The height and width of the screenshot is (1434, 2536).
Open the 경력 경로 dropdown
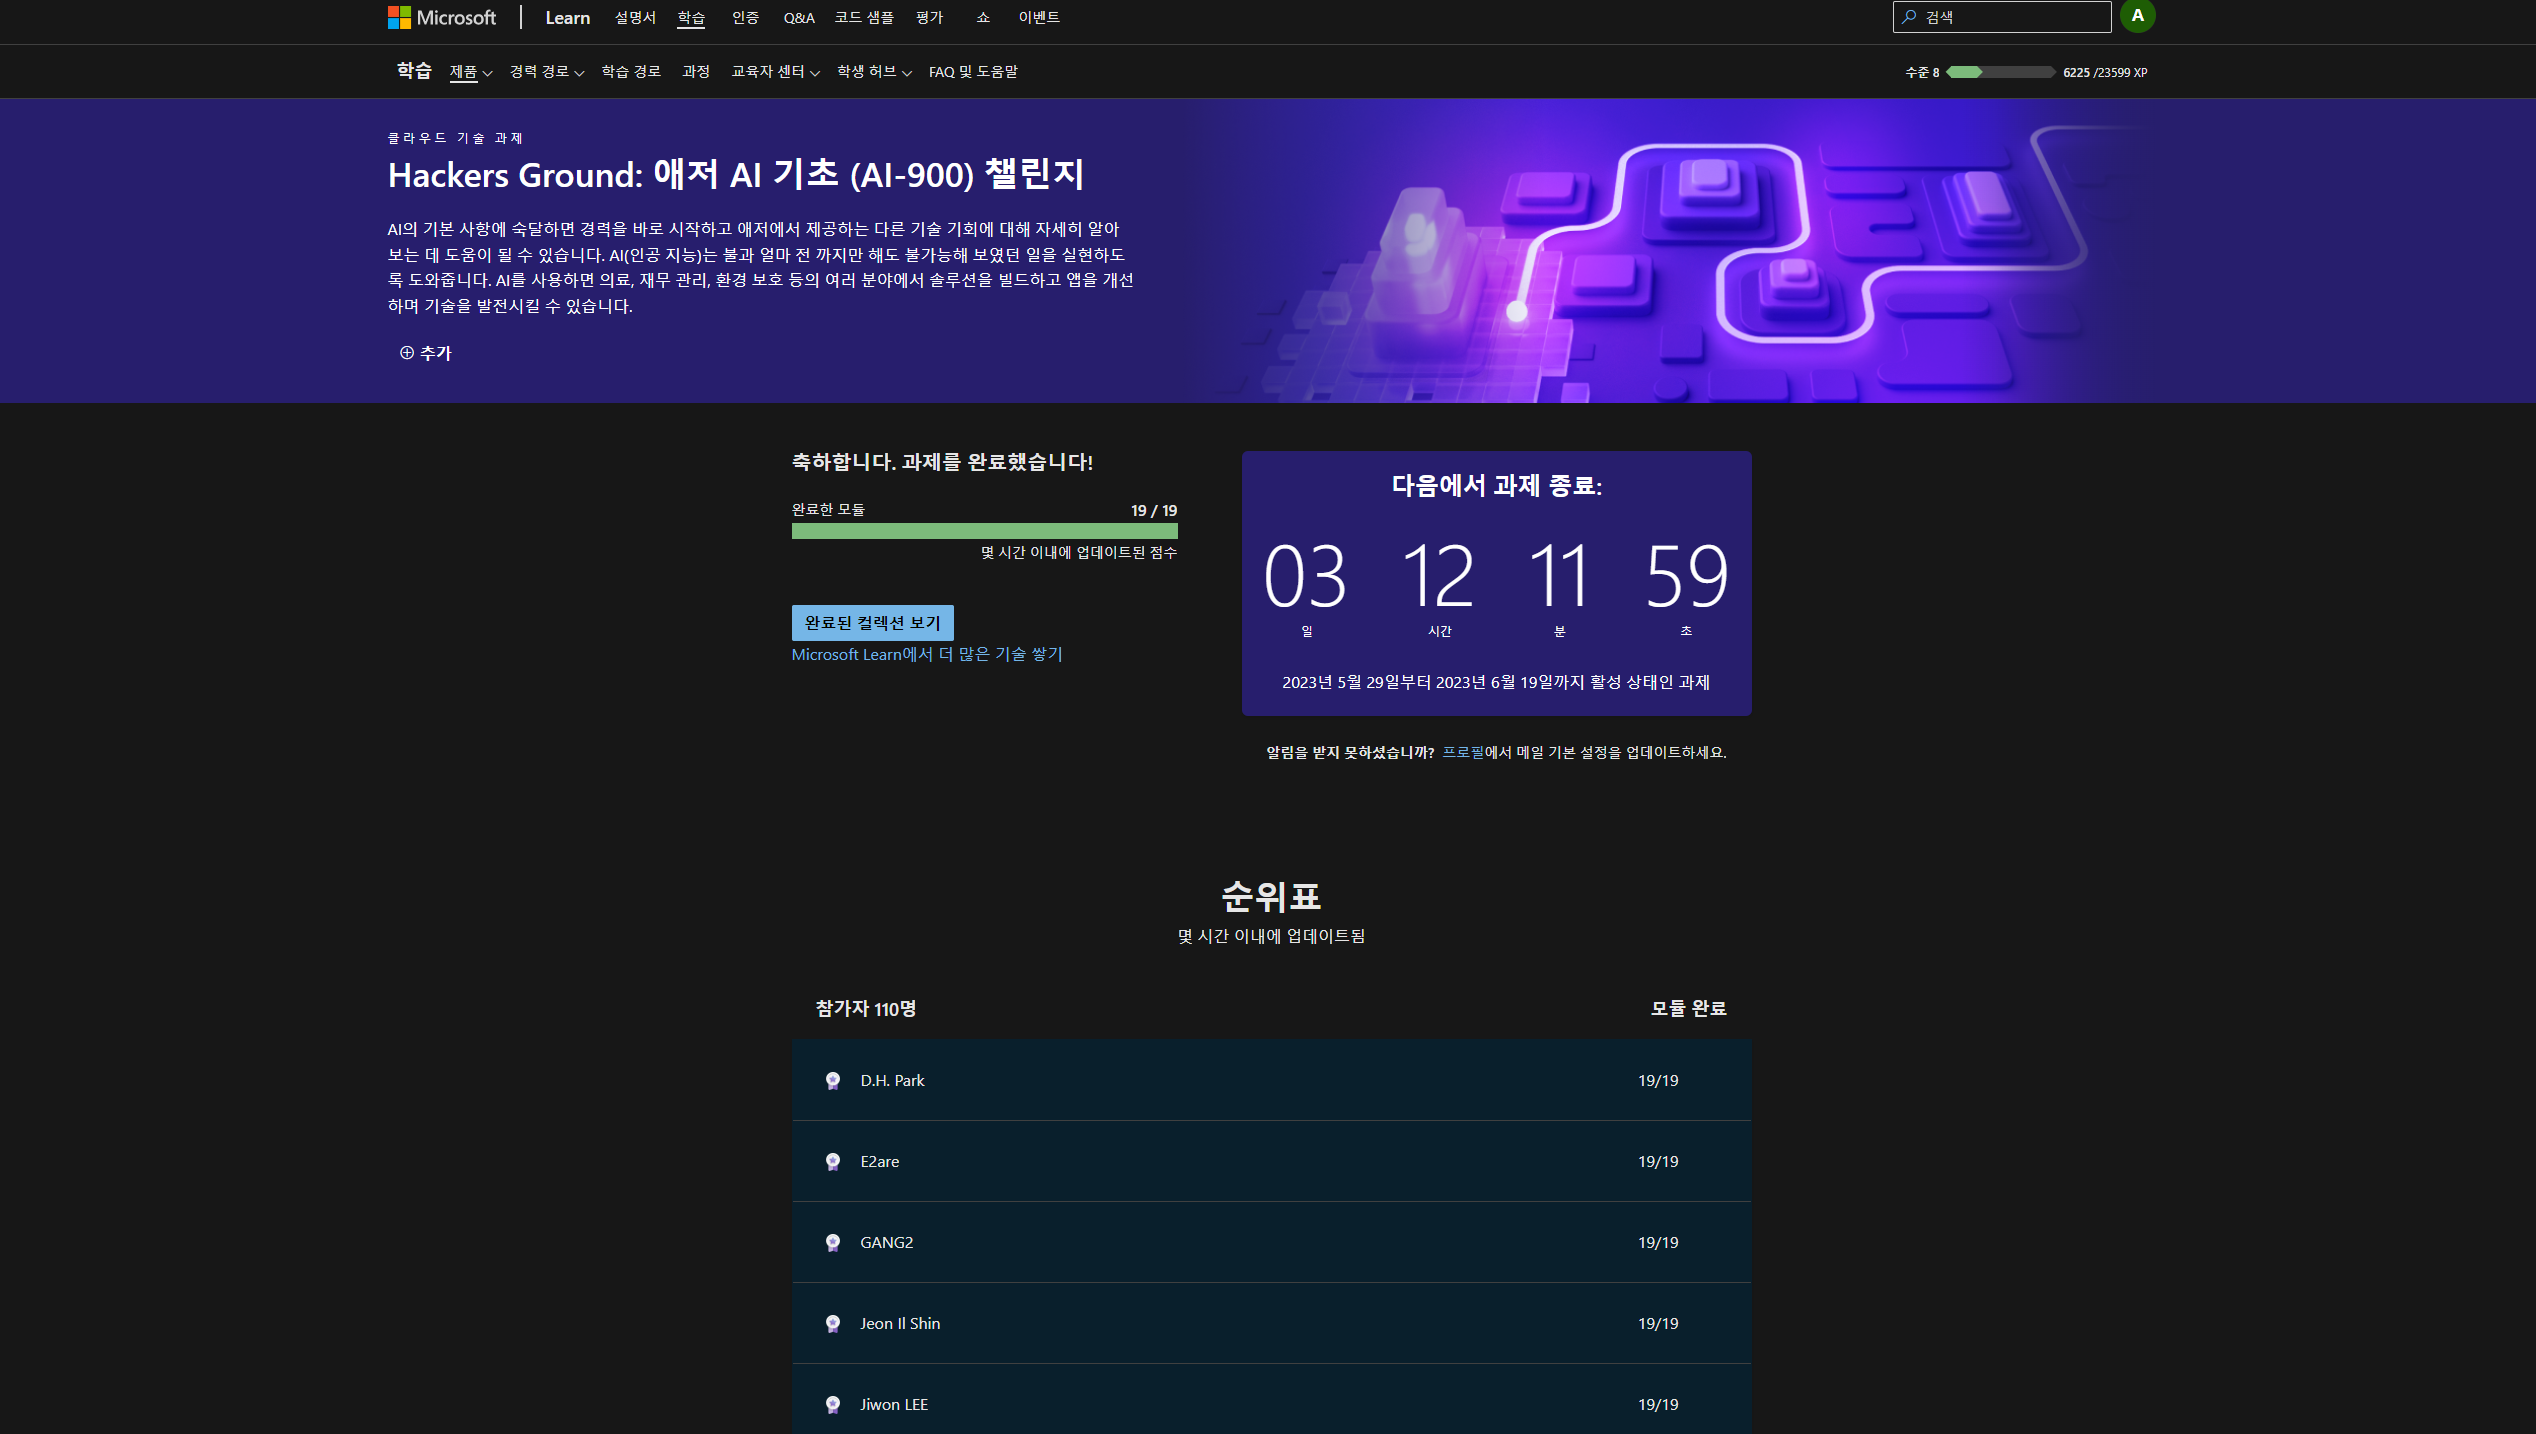coord(543,71)
